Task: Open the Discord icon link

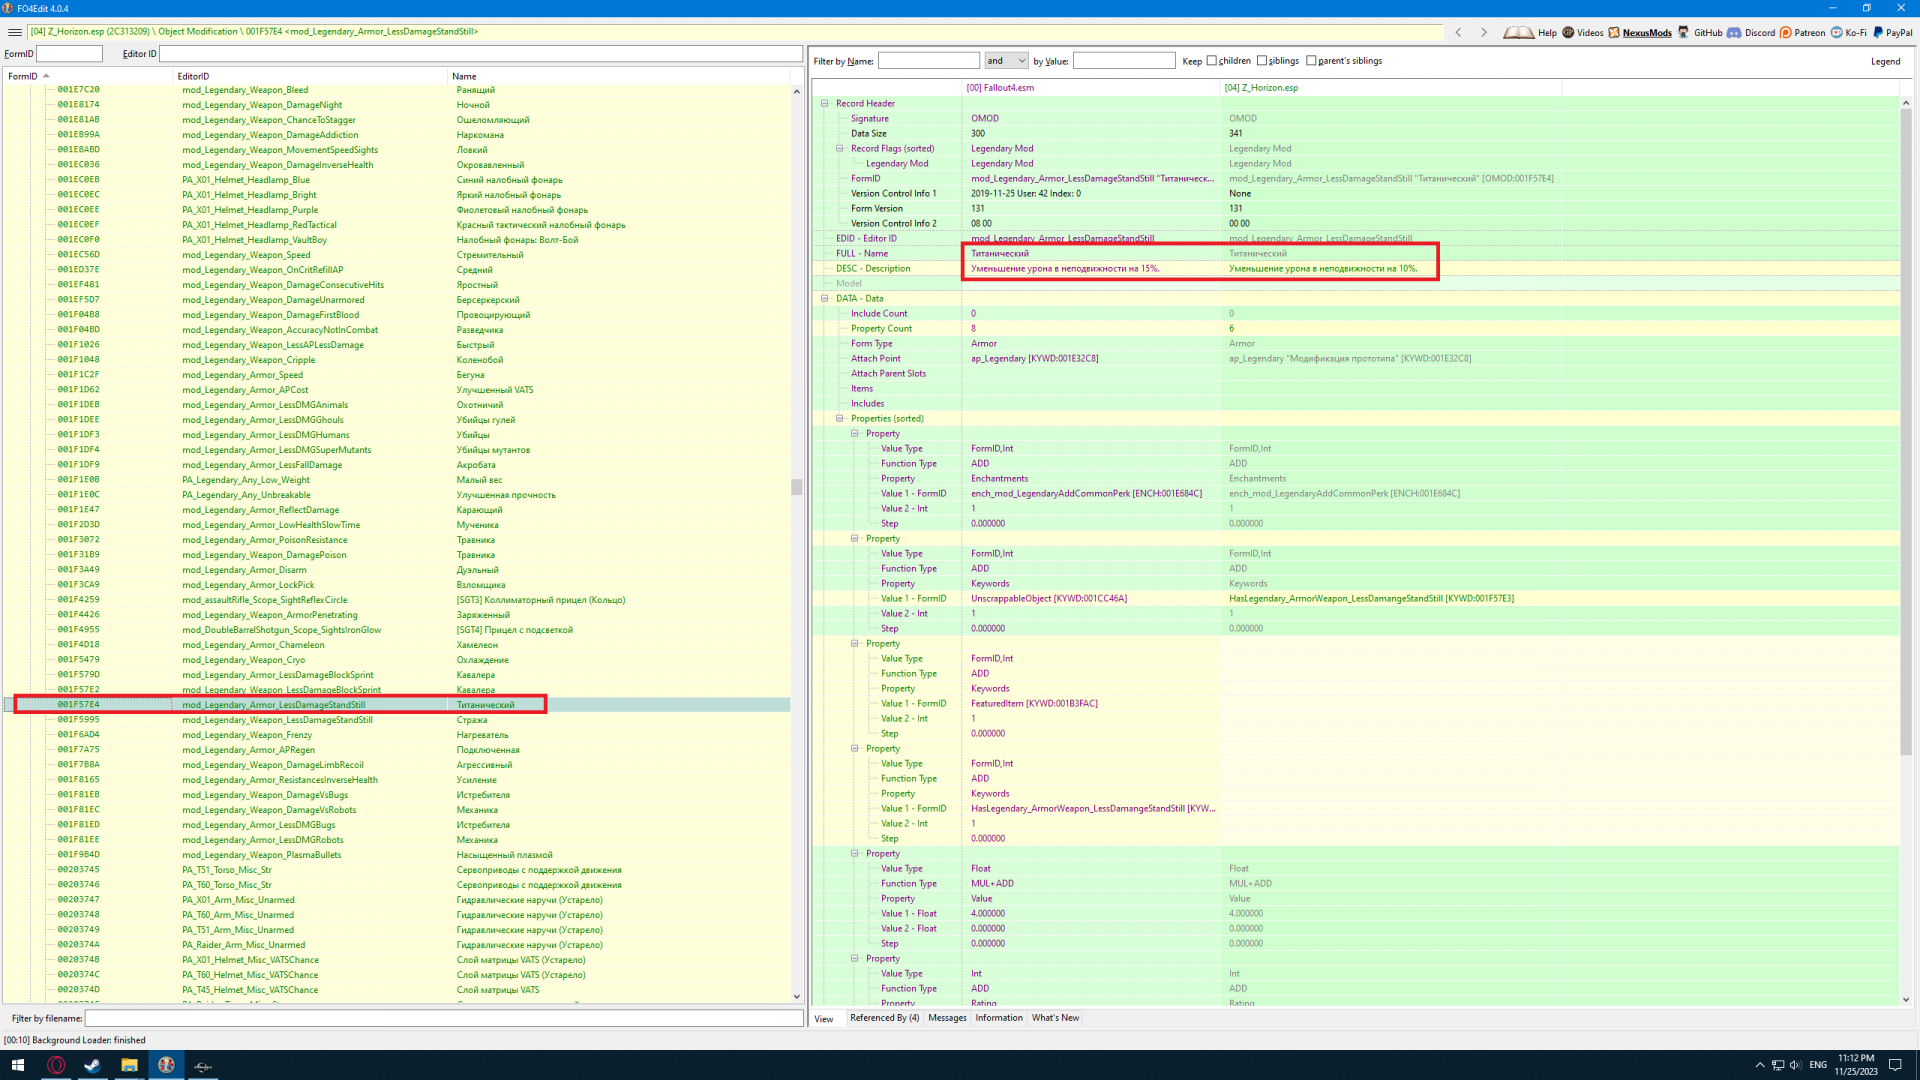Action: point(1735,32)
